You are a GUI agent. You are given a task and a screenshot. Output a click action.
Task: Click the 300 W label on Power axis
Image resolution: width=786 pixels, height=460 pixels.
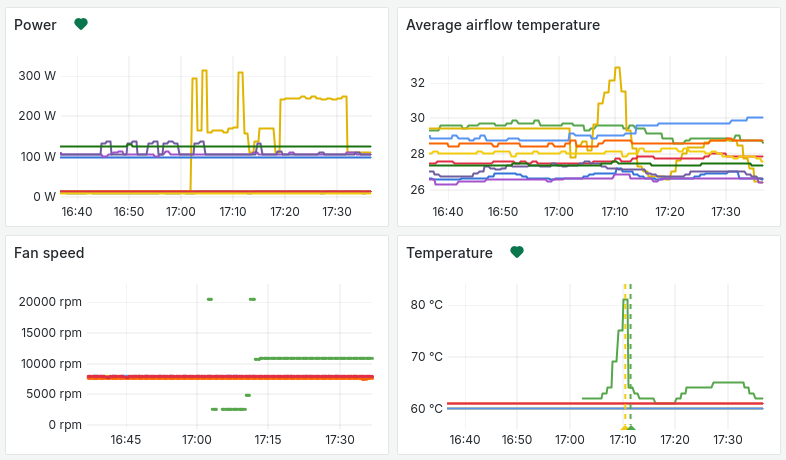(37, 76)
